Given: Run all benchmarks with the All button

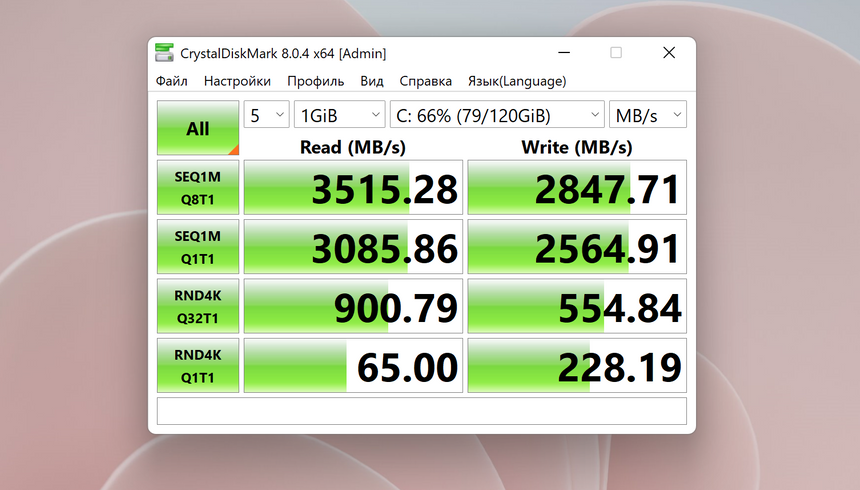Looking at the screenshot, I should pos(198,128).
